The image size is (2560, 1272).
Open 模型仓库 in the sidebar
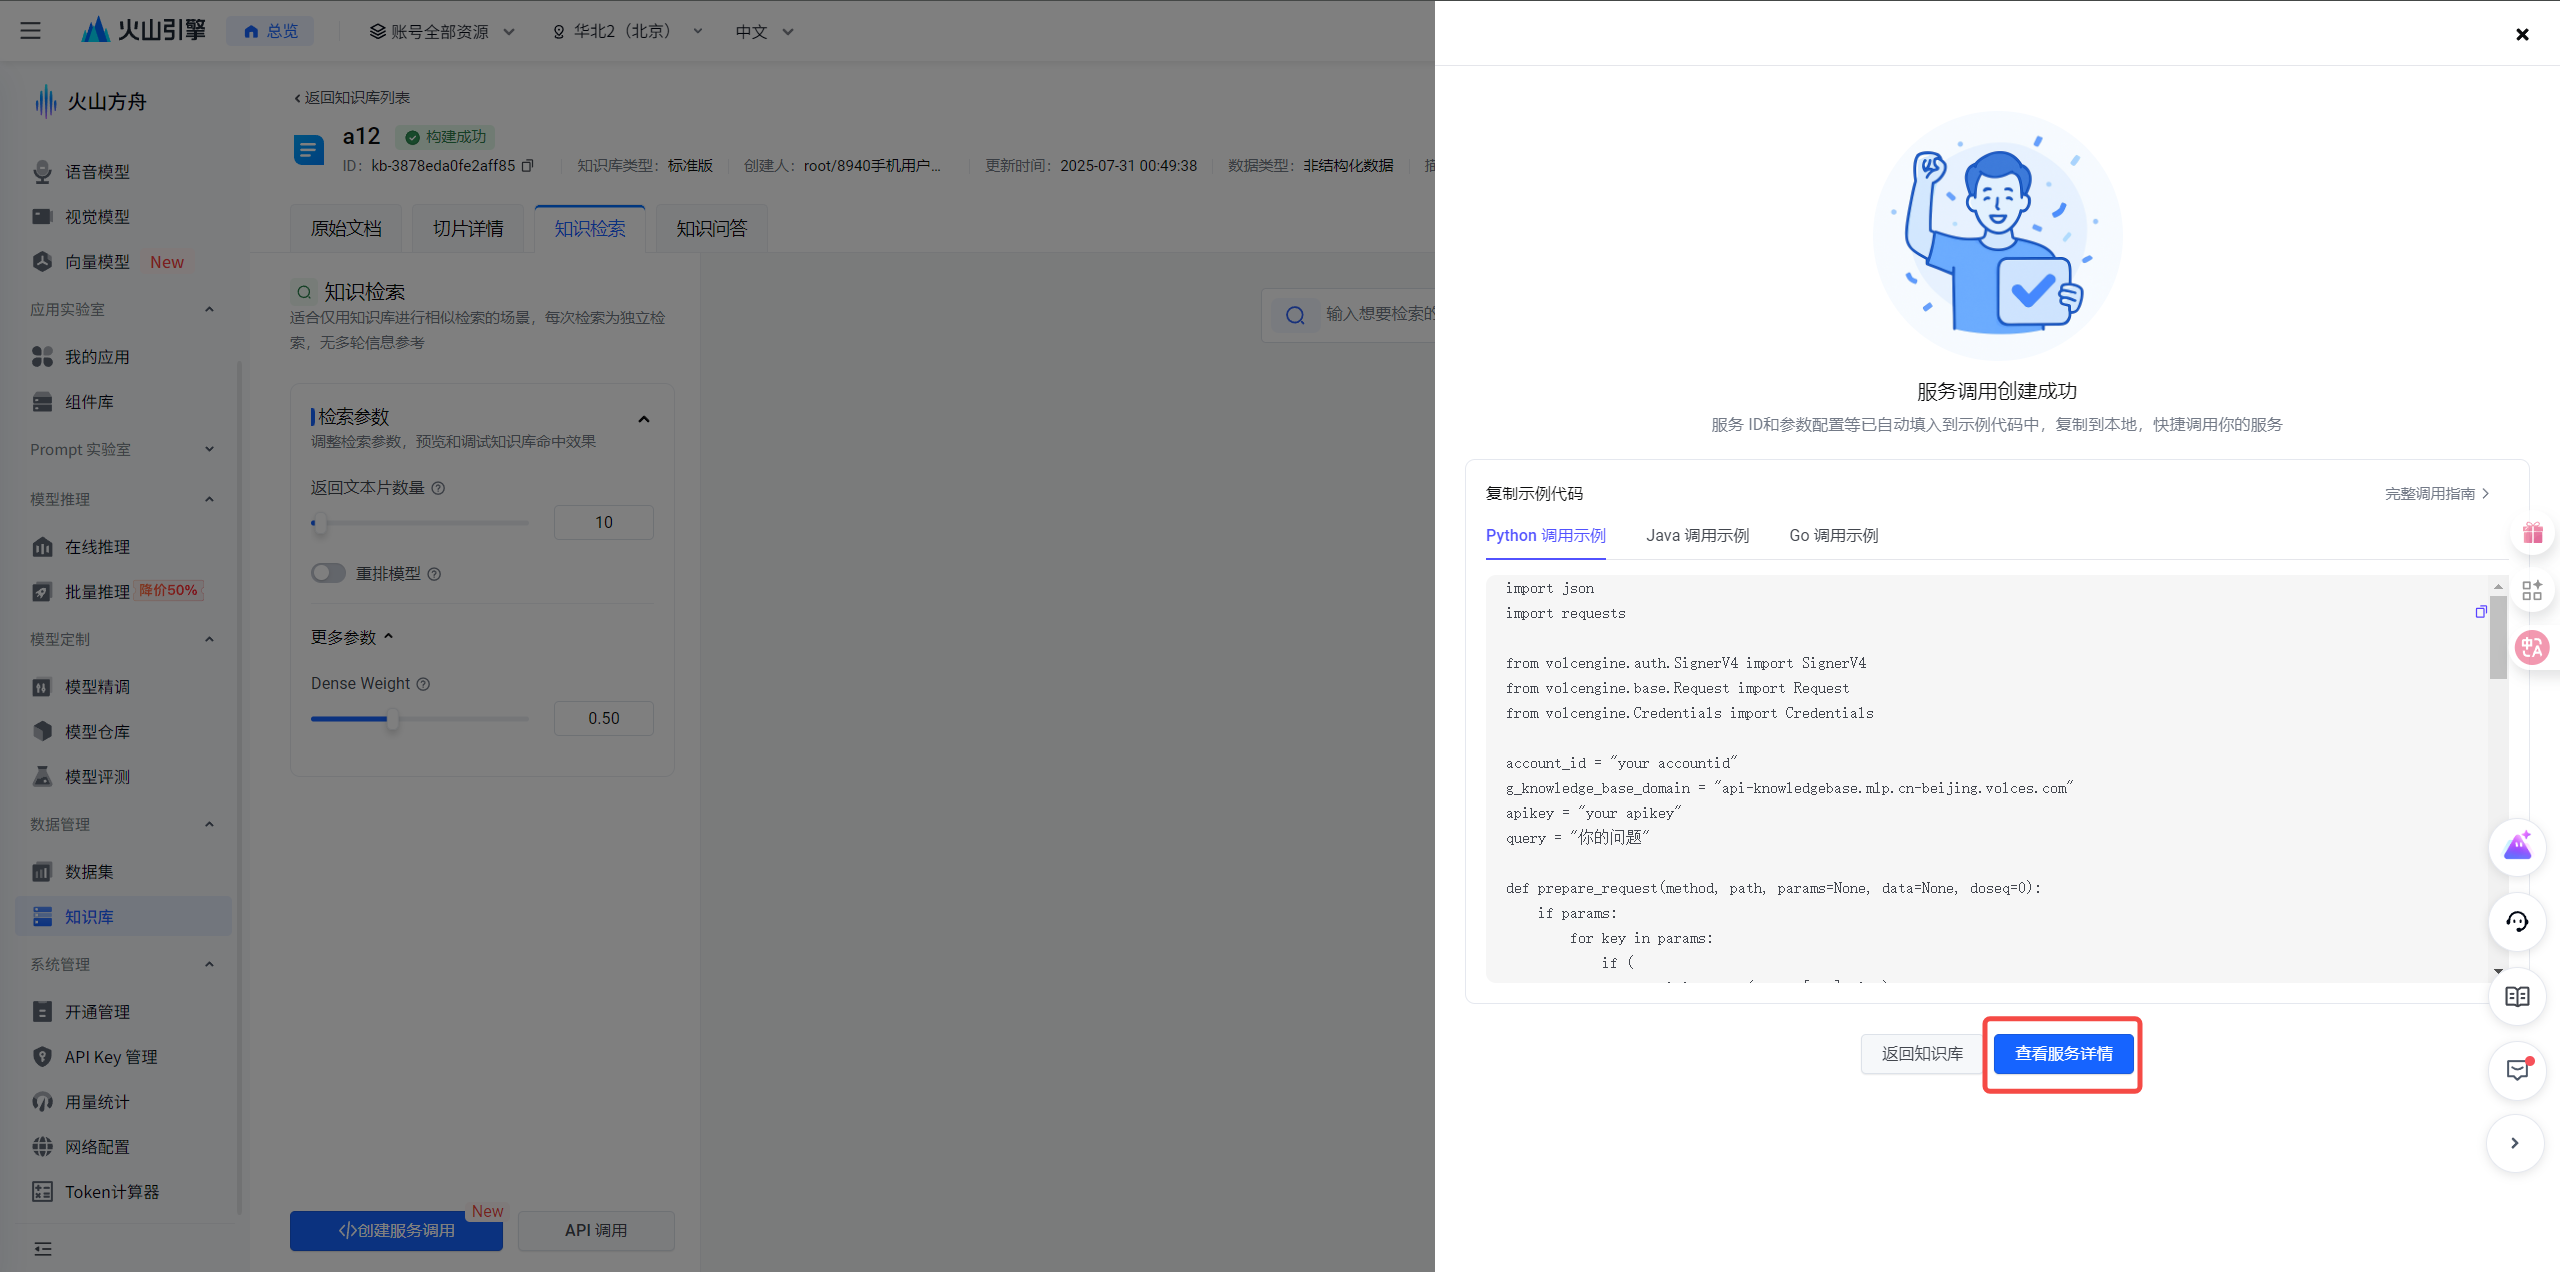tap(97, 732)
